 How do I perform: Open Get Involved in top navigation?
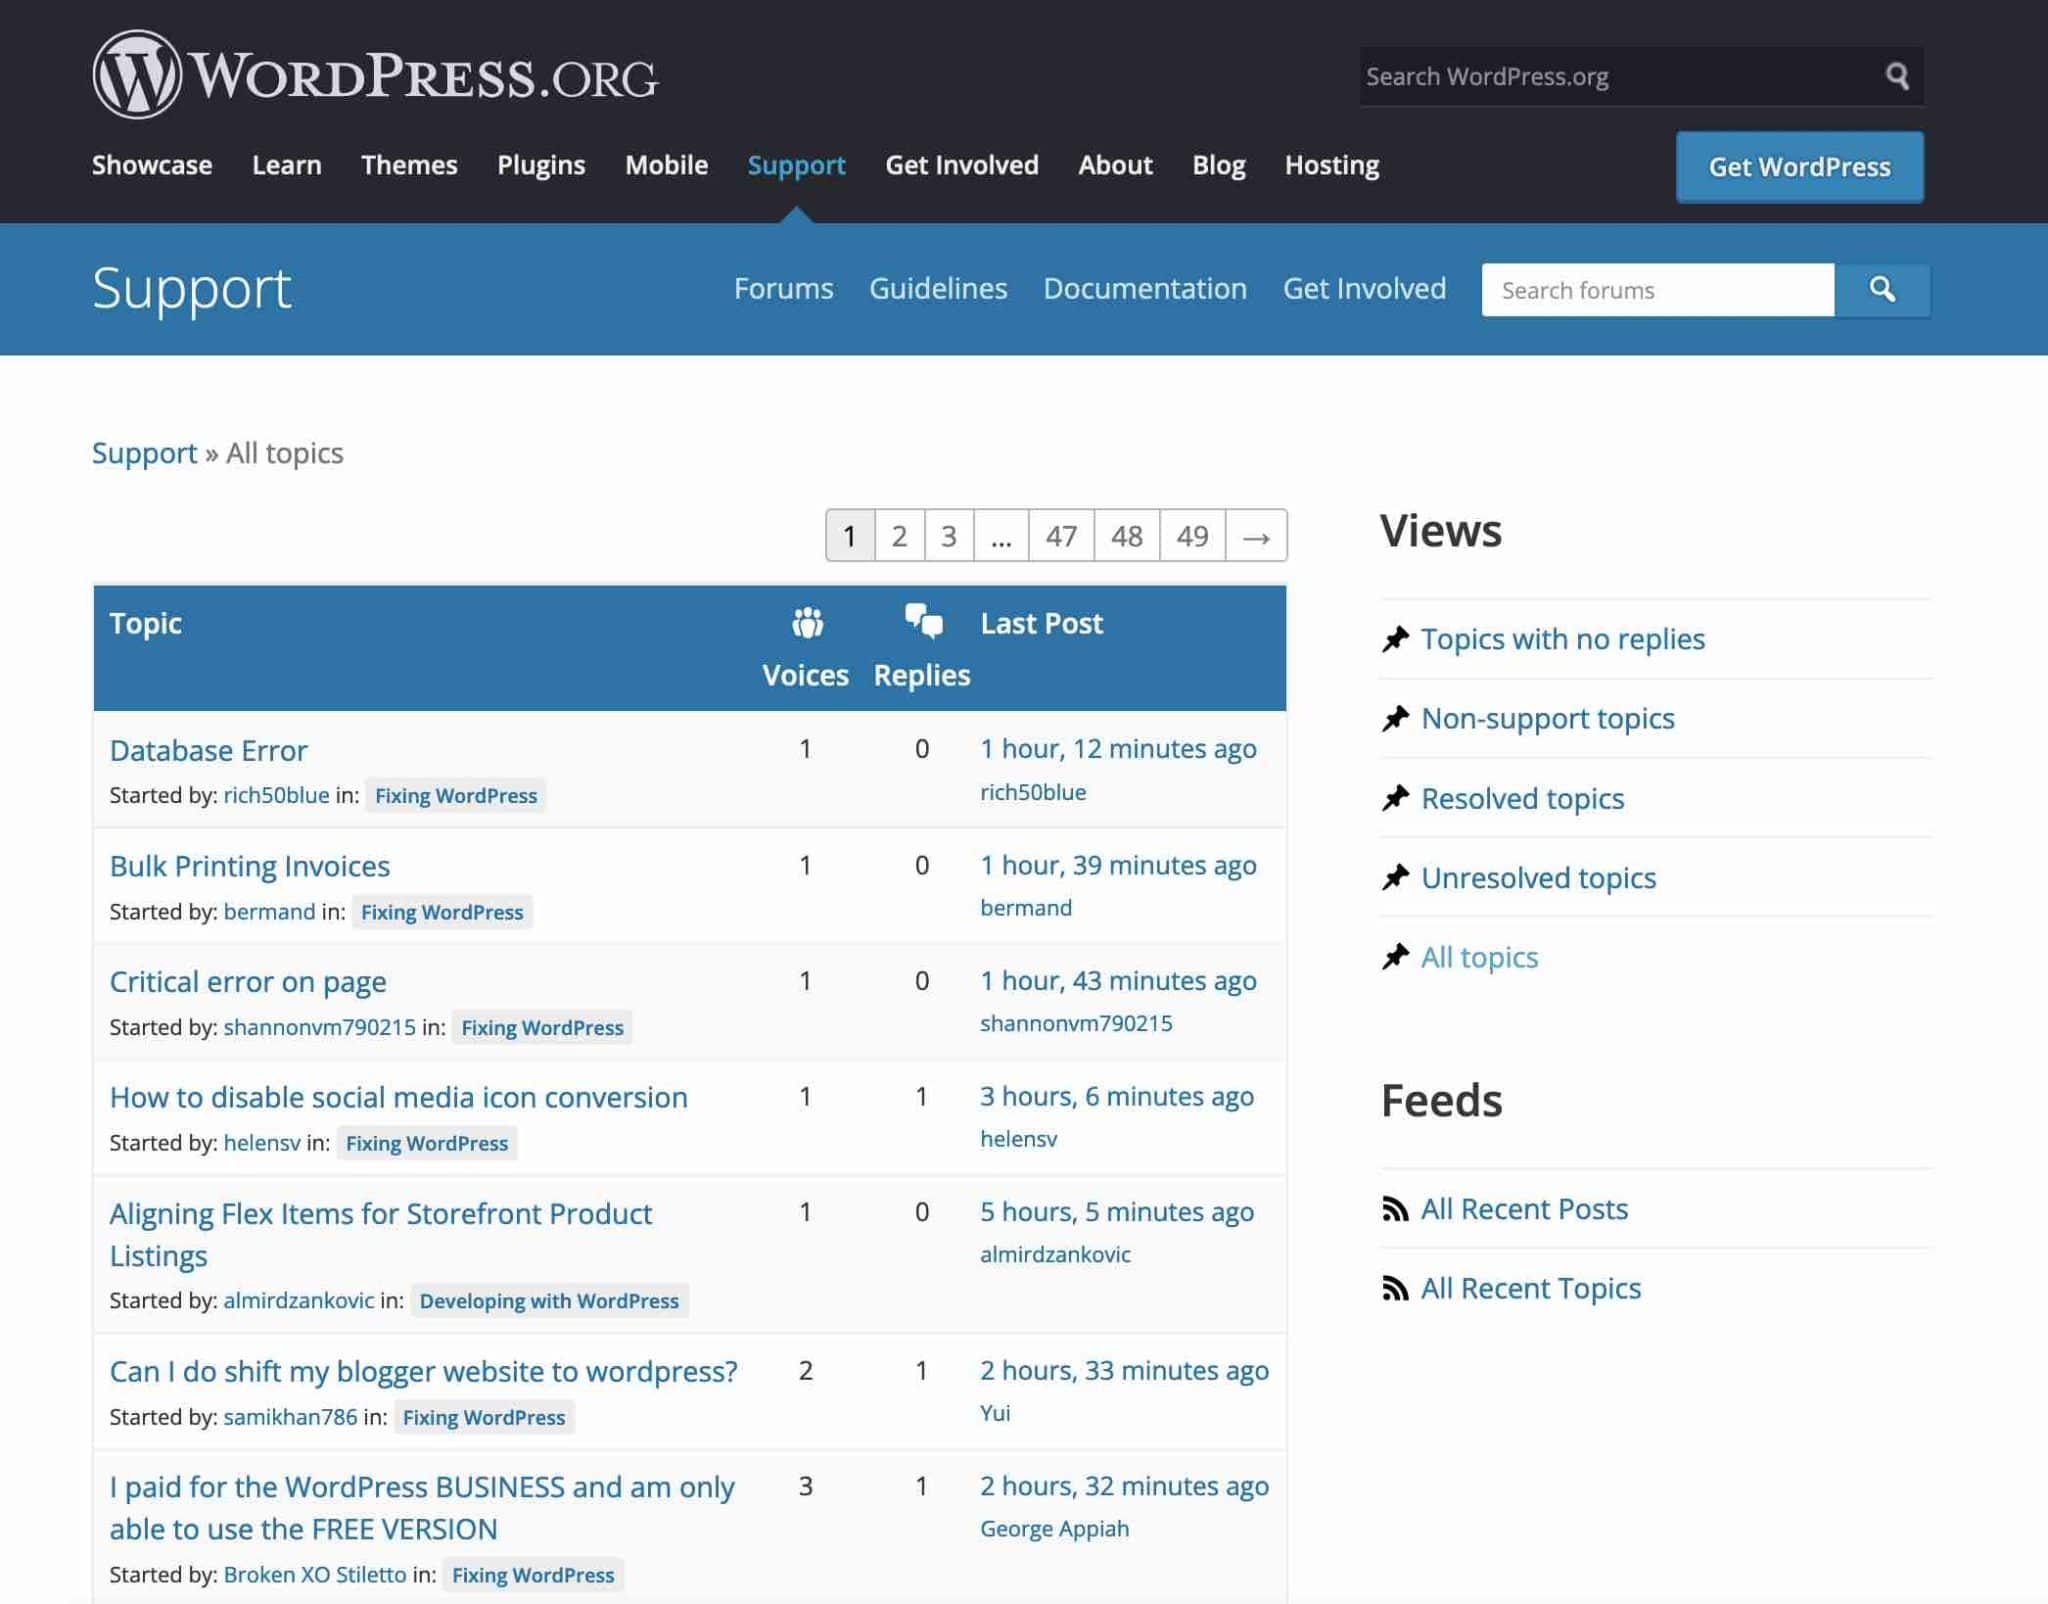(x=962, y=165)
